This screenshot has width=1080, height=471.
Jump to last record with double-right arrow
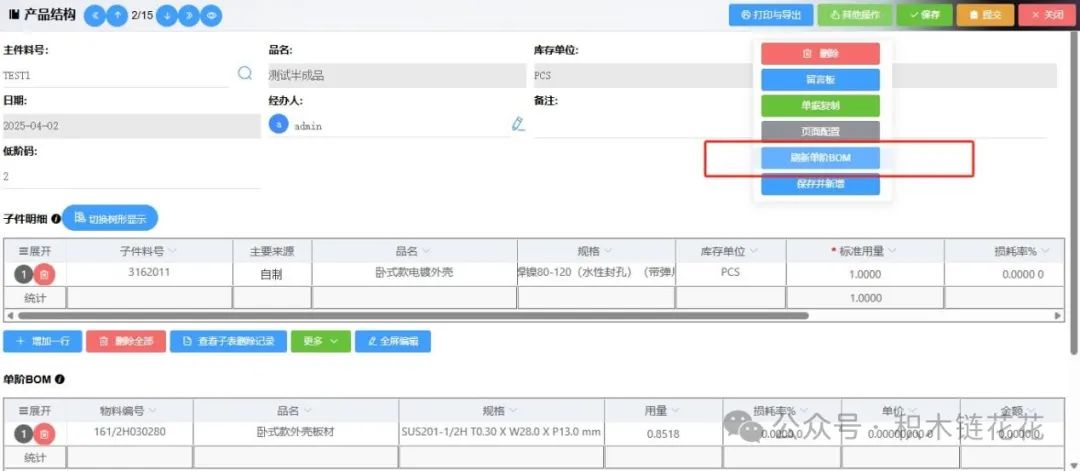click(189, 15)
